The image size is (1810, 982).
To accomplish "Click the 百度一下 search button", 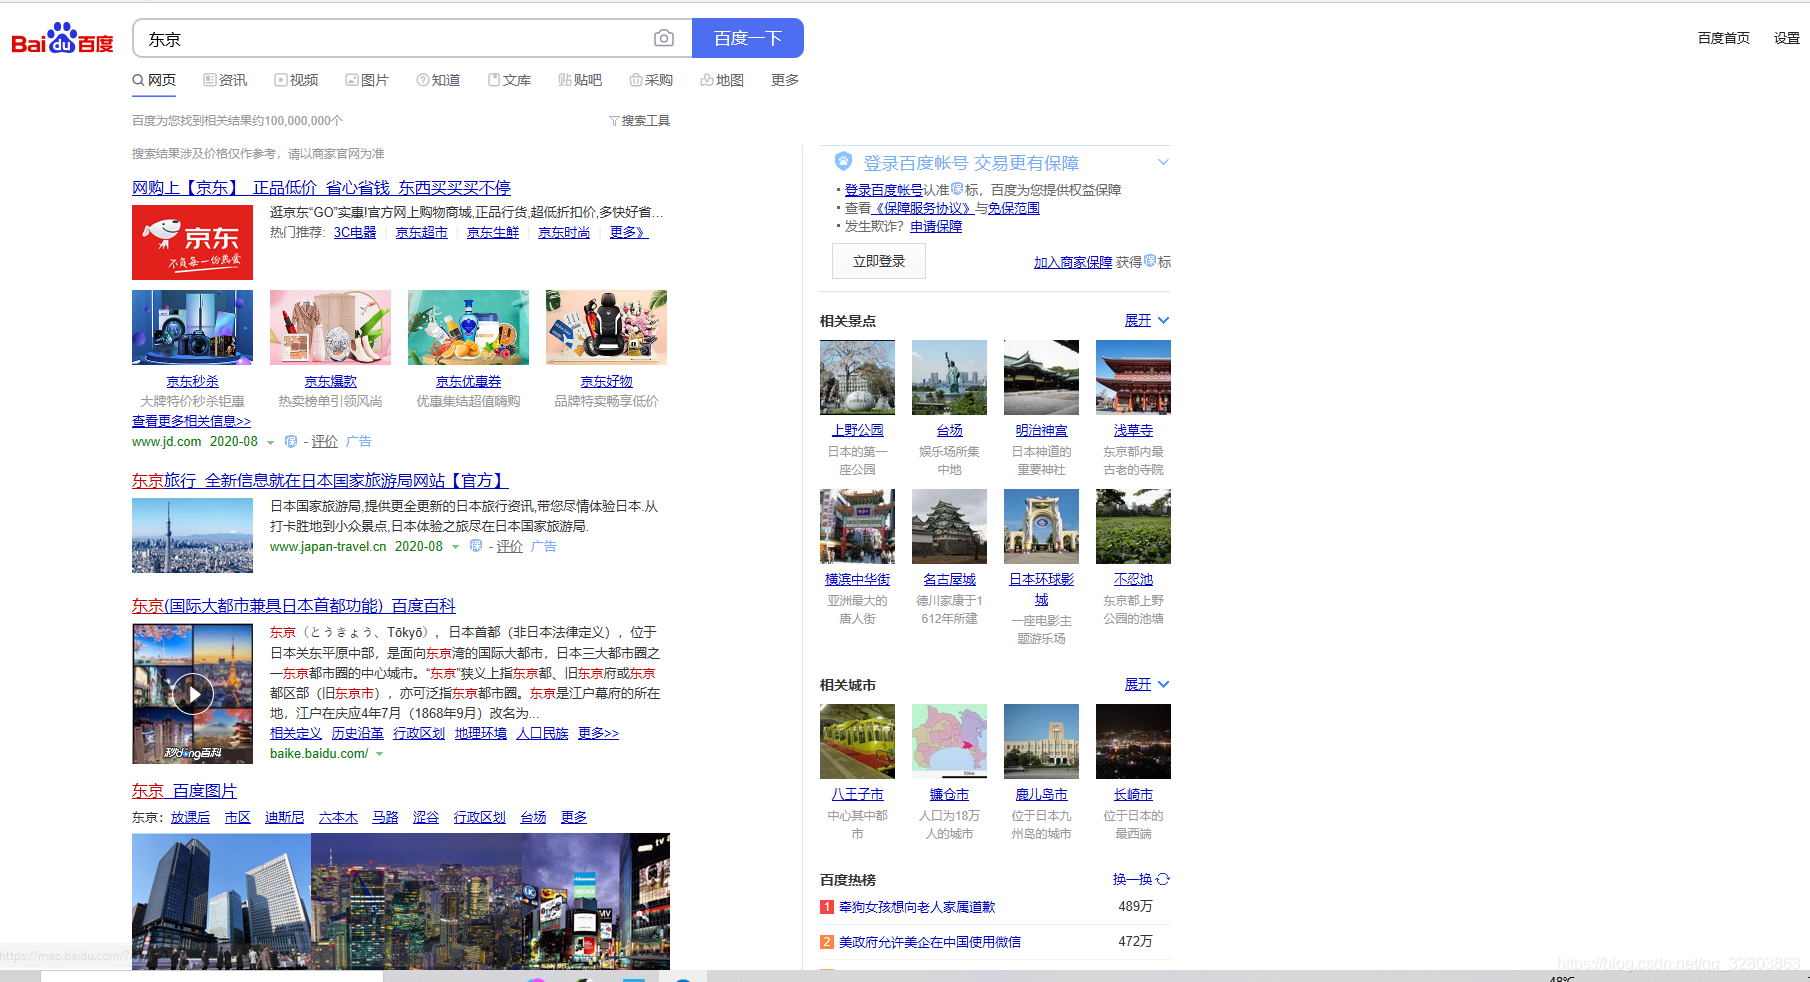I will pyautogui.click(x=748, y=38).
